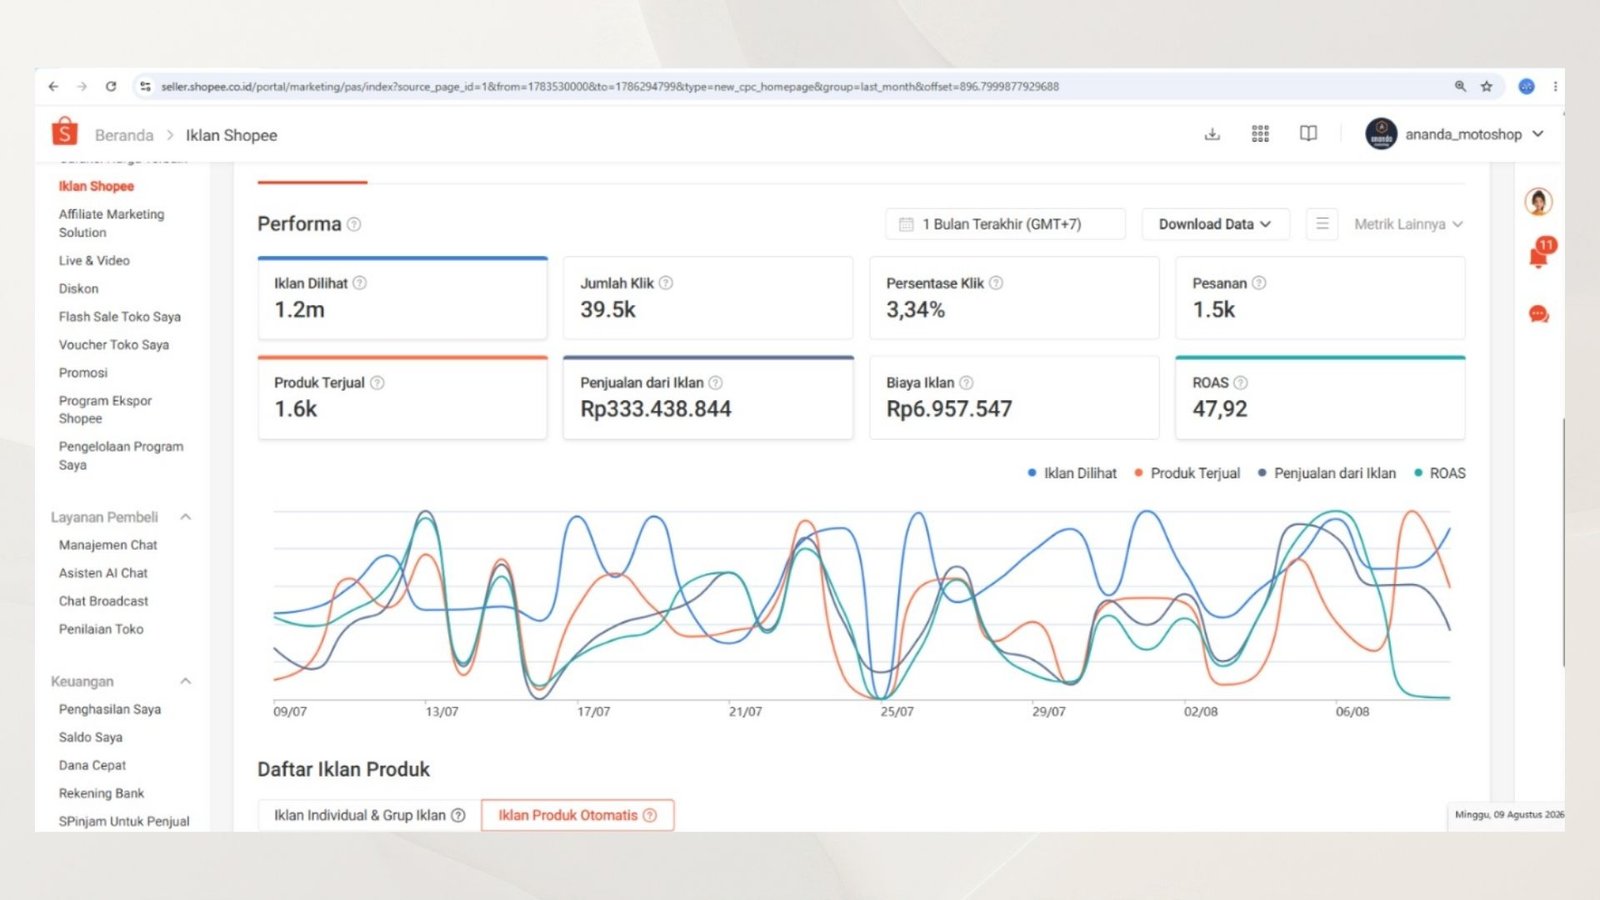This screenshot has width=1600, height=900.
Task: Open the book guide icon
Action: (1308, 134)
